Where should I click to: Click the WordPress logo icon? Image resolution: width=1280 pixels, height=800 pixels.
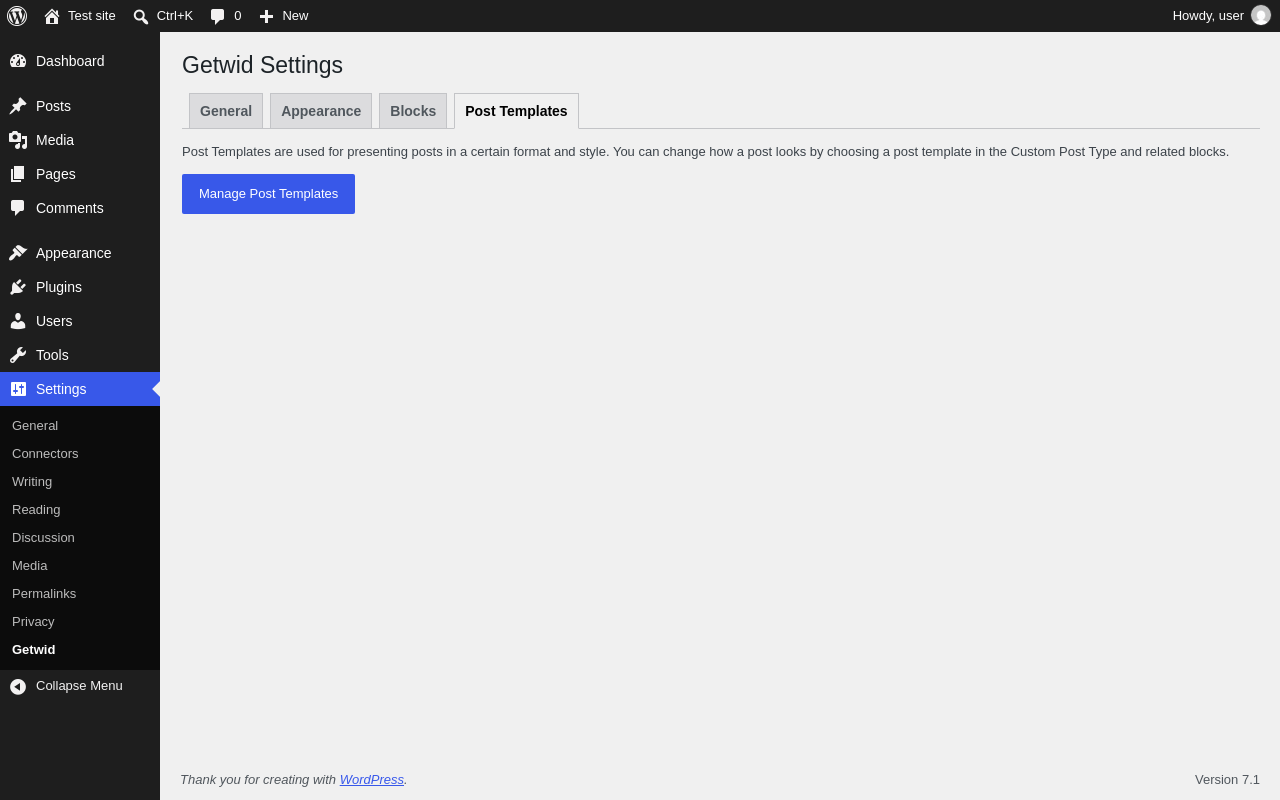(x=17, y=16)
